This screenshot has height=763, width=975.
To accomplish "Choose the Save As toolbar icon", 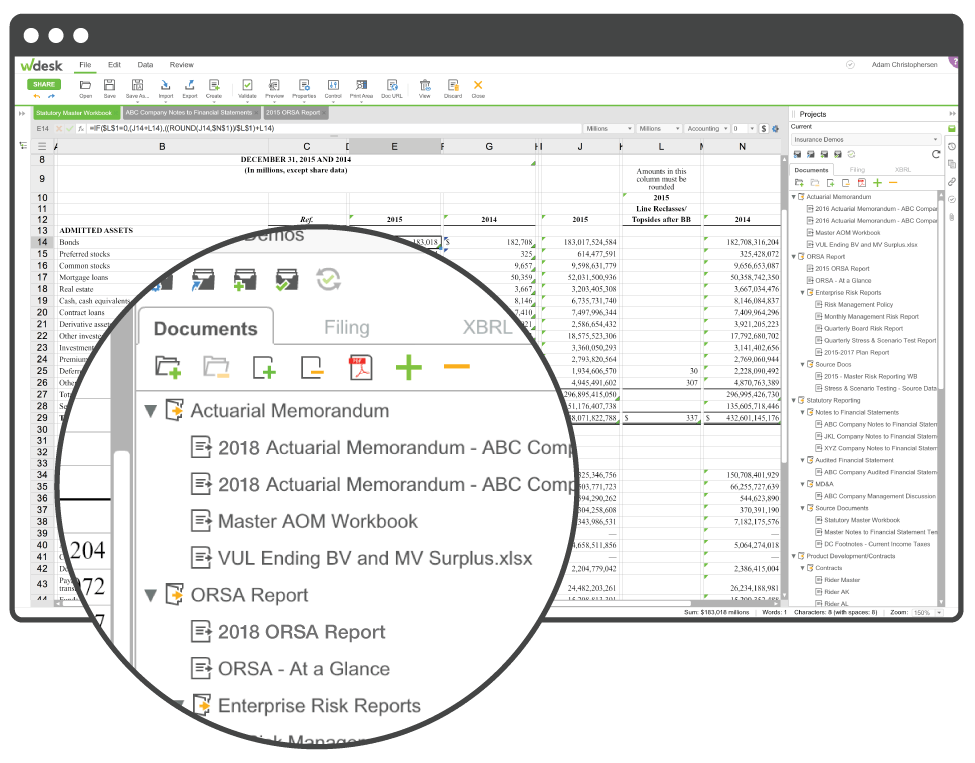I will (137, 85).
